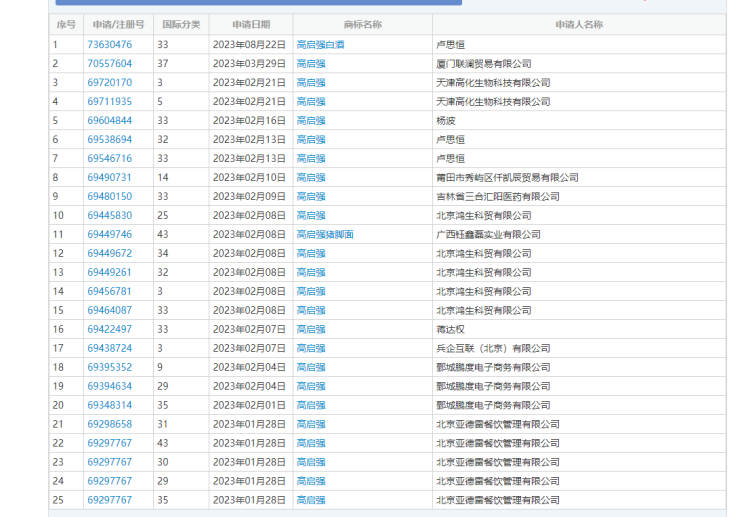
Task: Select application number 69711935
Action: [x=109, y=101]
